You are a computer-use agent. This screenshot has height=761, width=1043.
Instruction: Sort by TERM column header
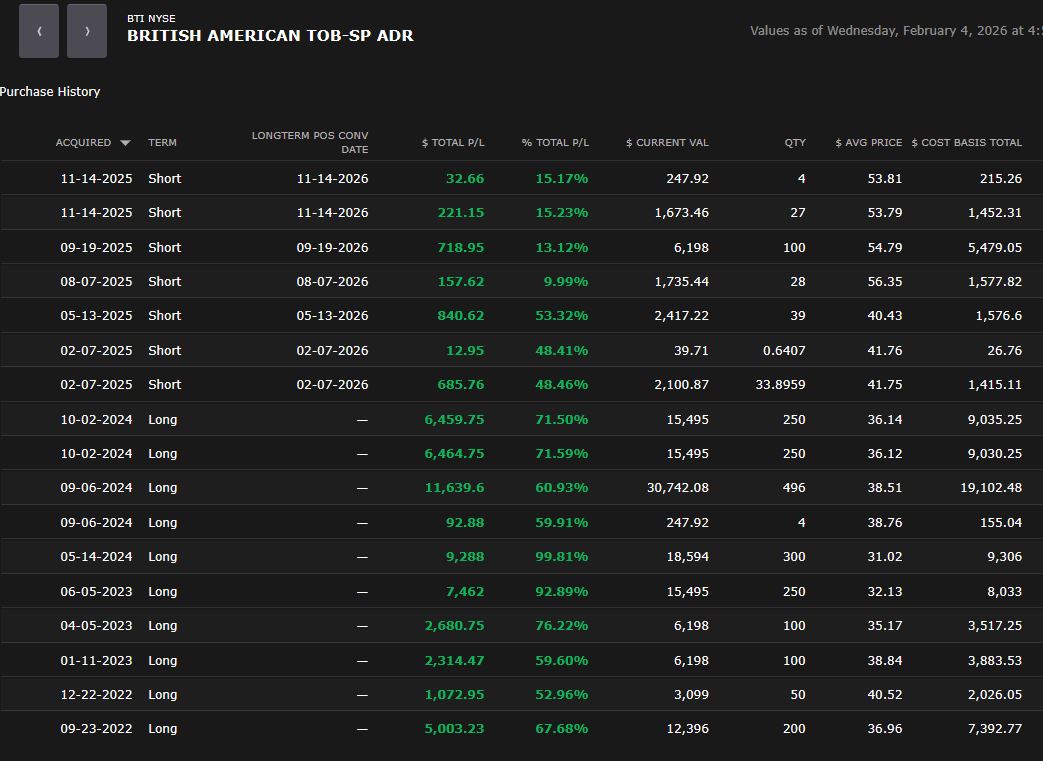pyautogui.click(x=162, y=142)
